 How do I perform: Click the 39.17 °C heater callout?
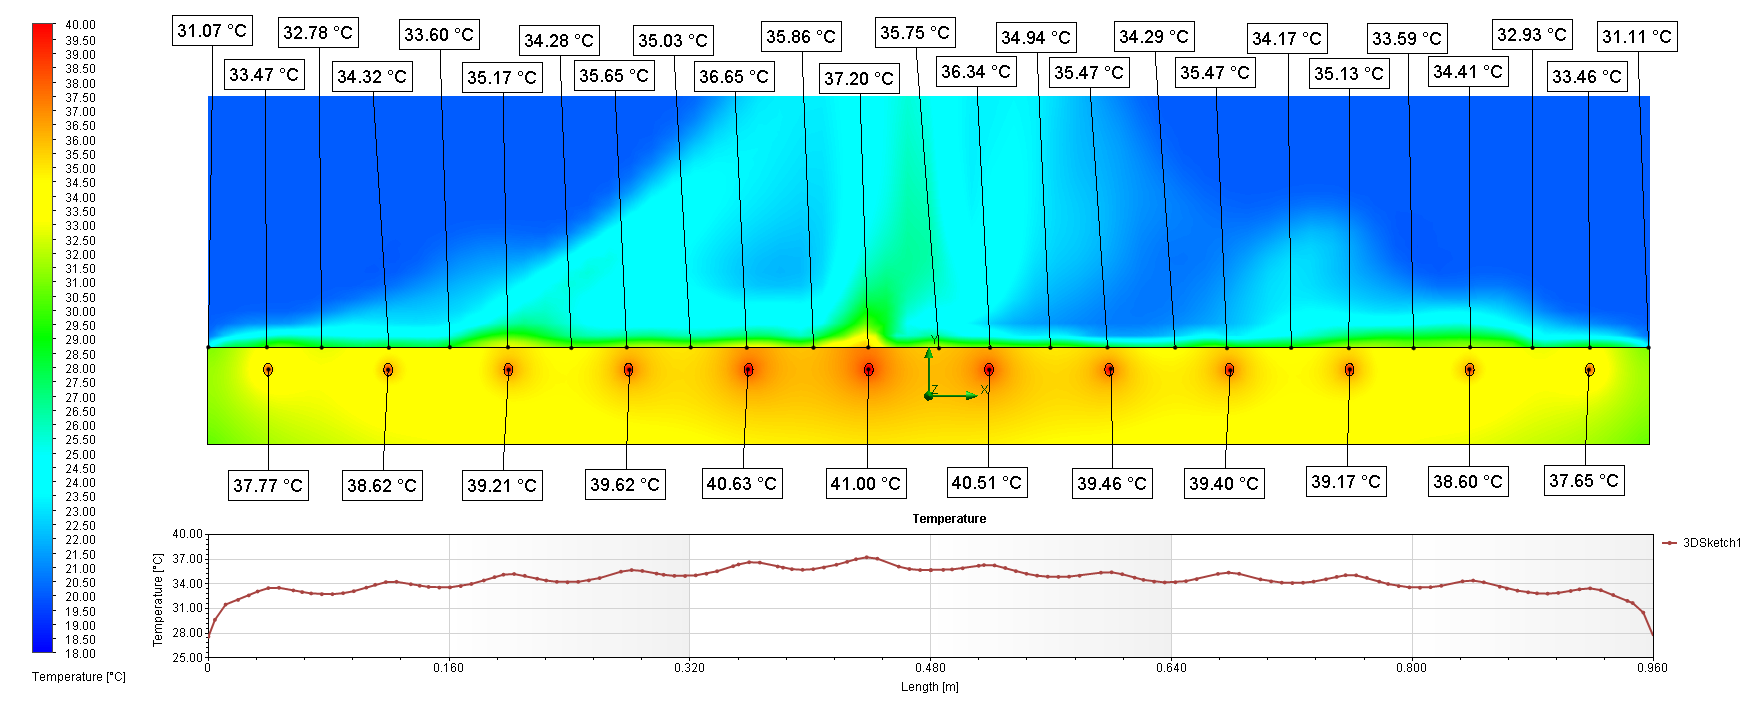pos(1346,481)
